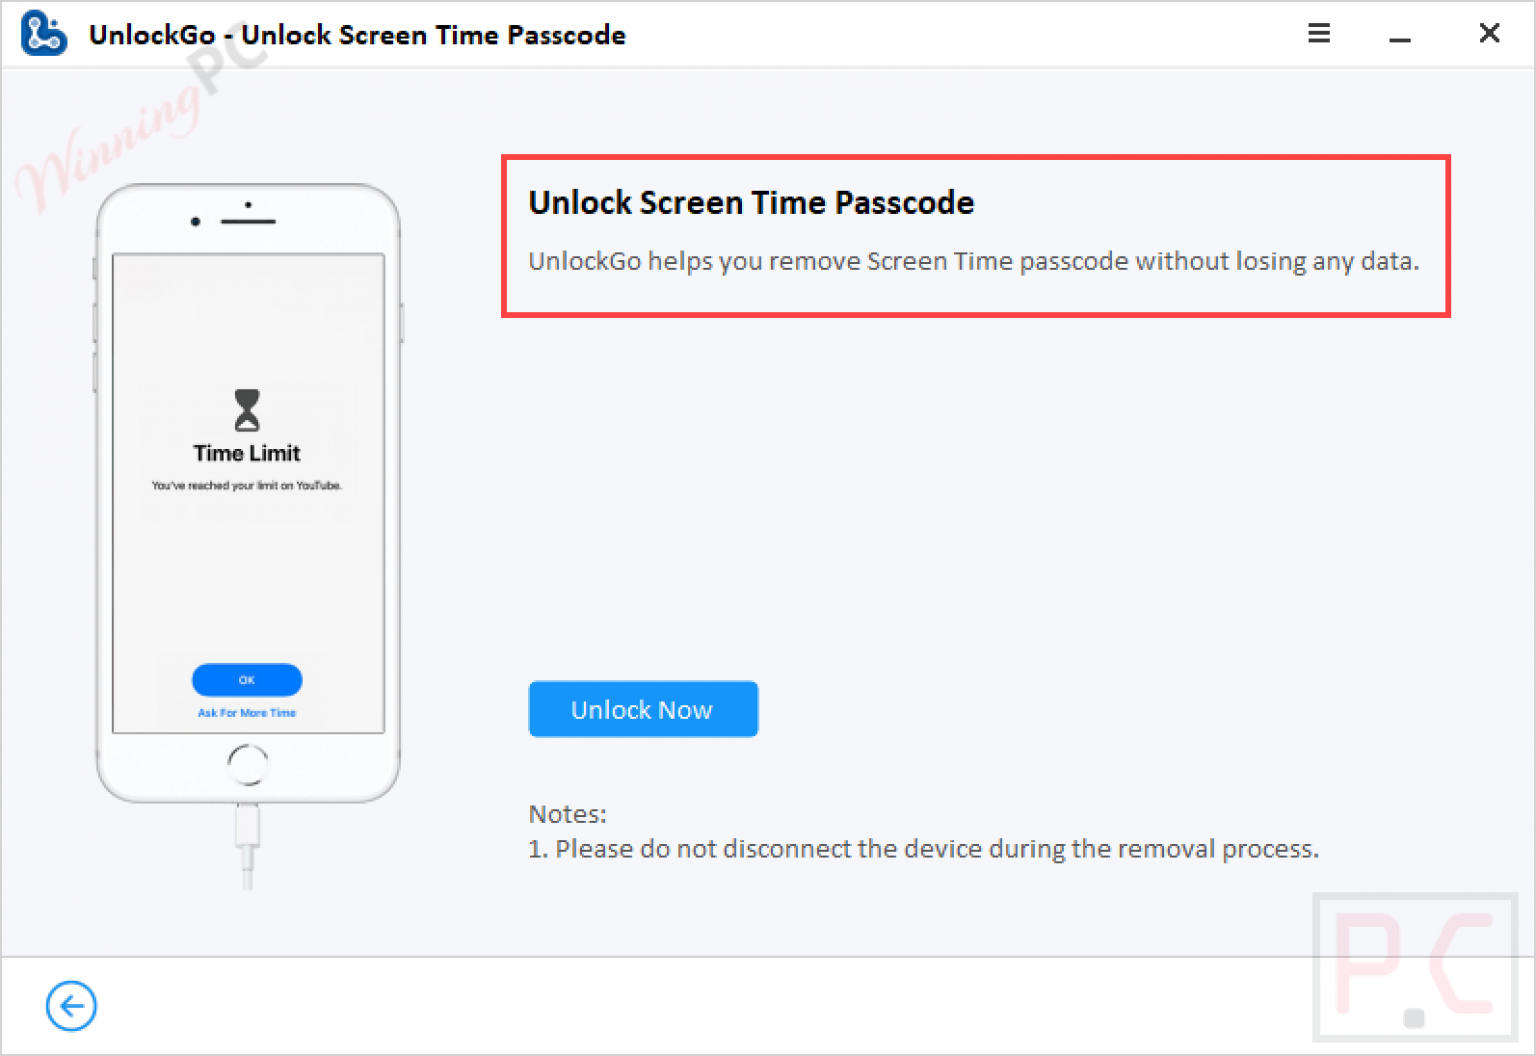Click the back arrow at bottom left
1536x1056 pixels.
point(70,1006)
